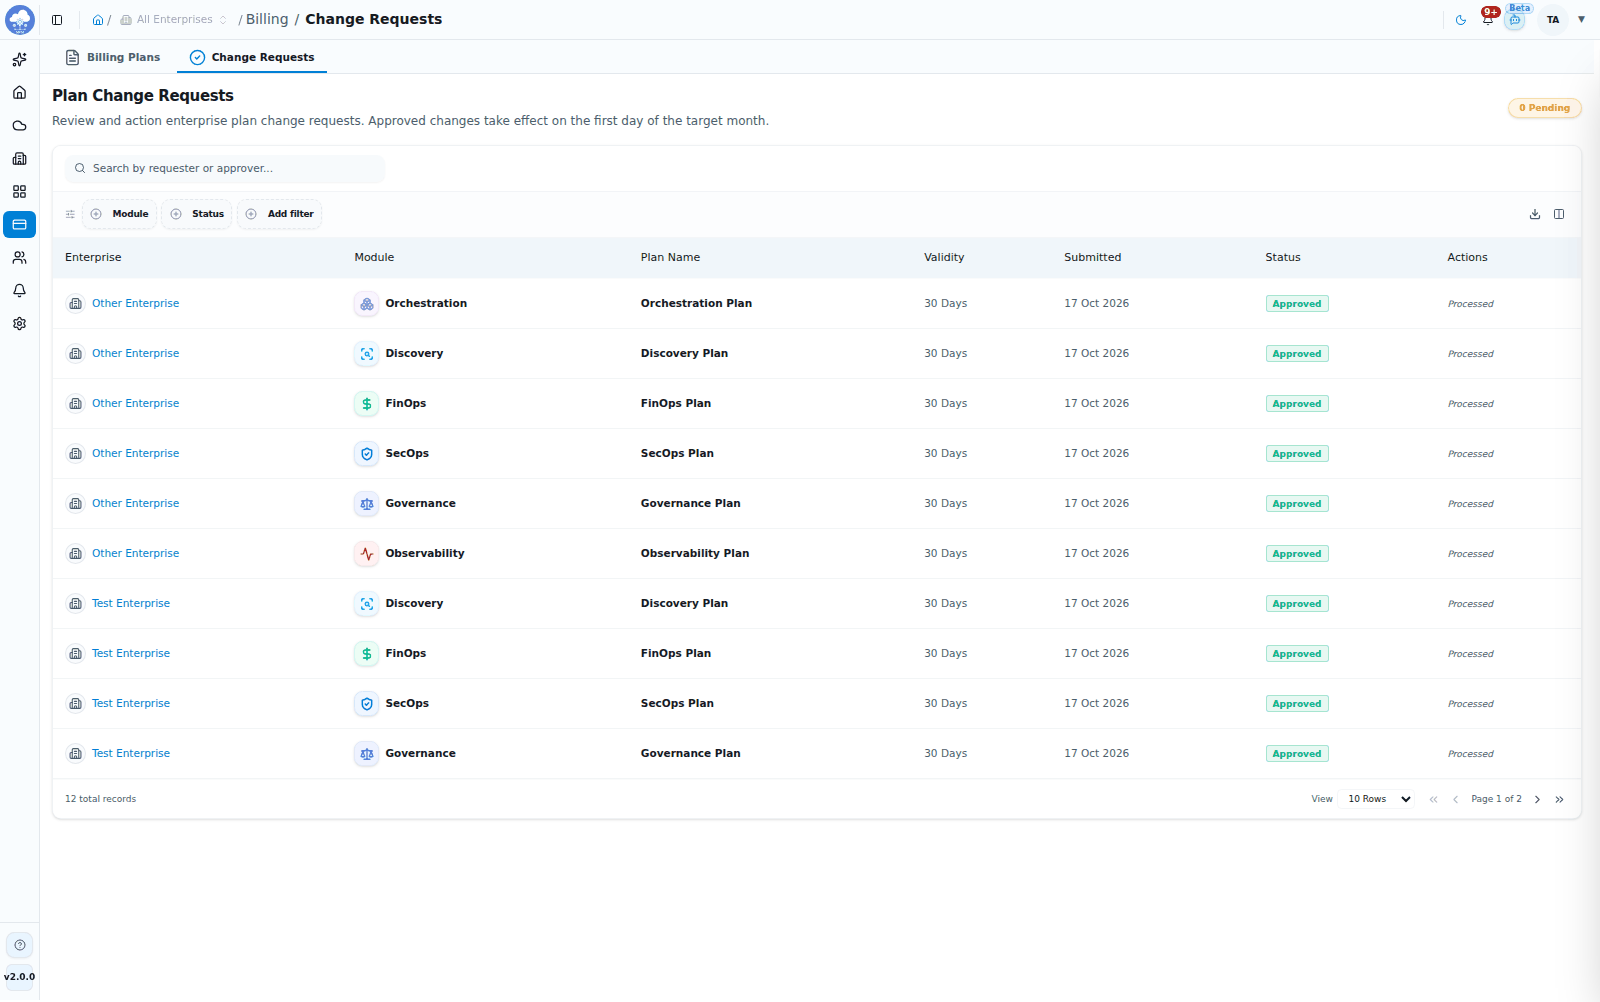Open the TA user menu arrow
The height and width of the screenshot is (1002, 1600).
point(1581,20)
